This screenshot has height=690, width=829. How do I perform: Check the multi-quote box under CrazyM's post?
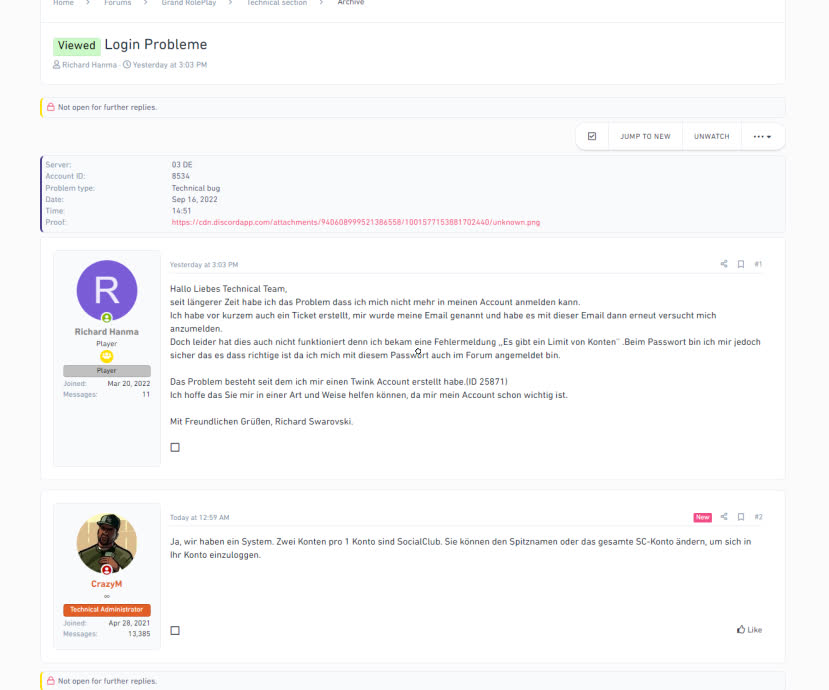175,630
